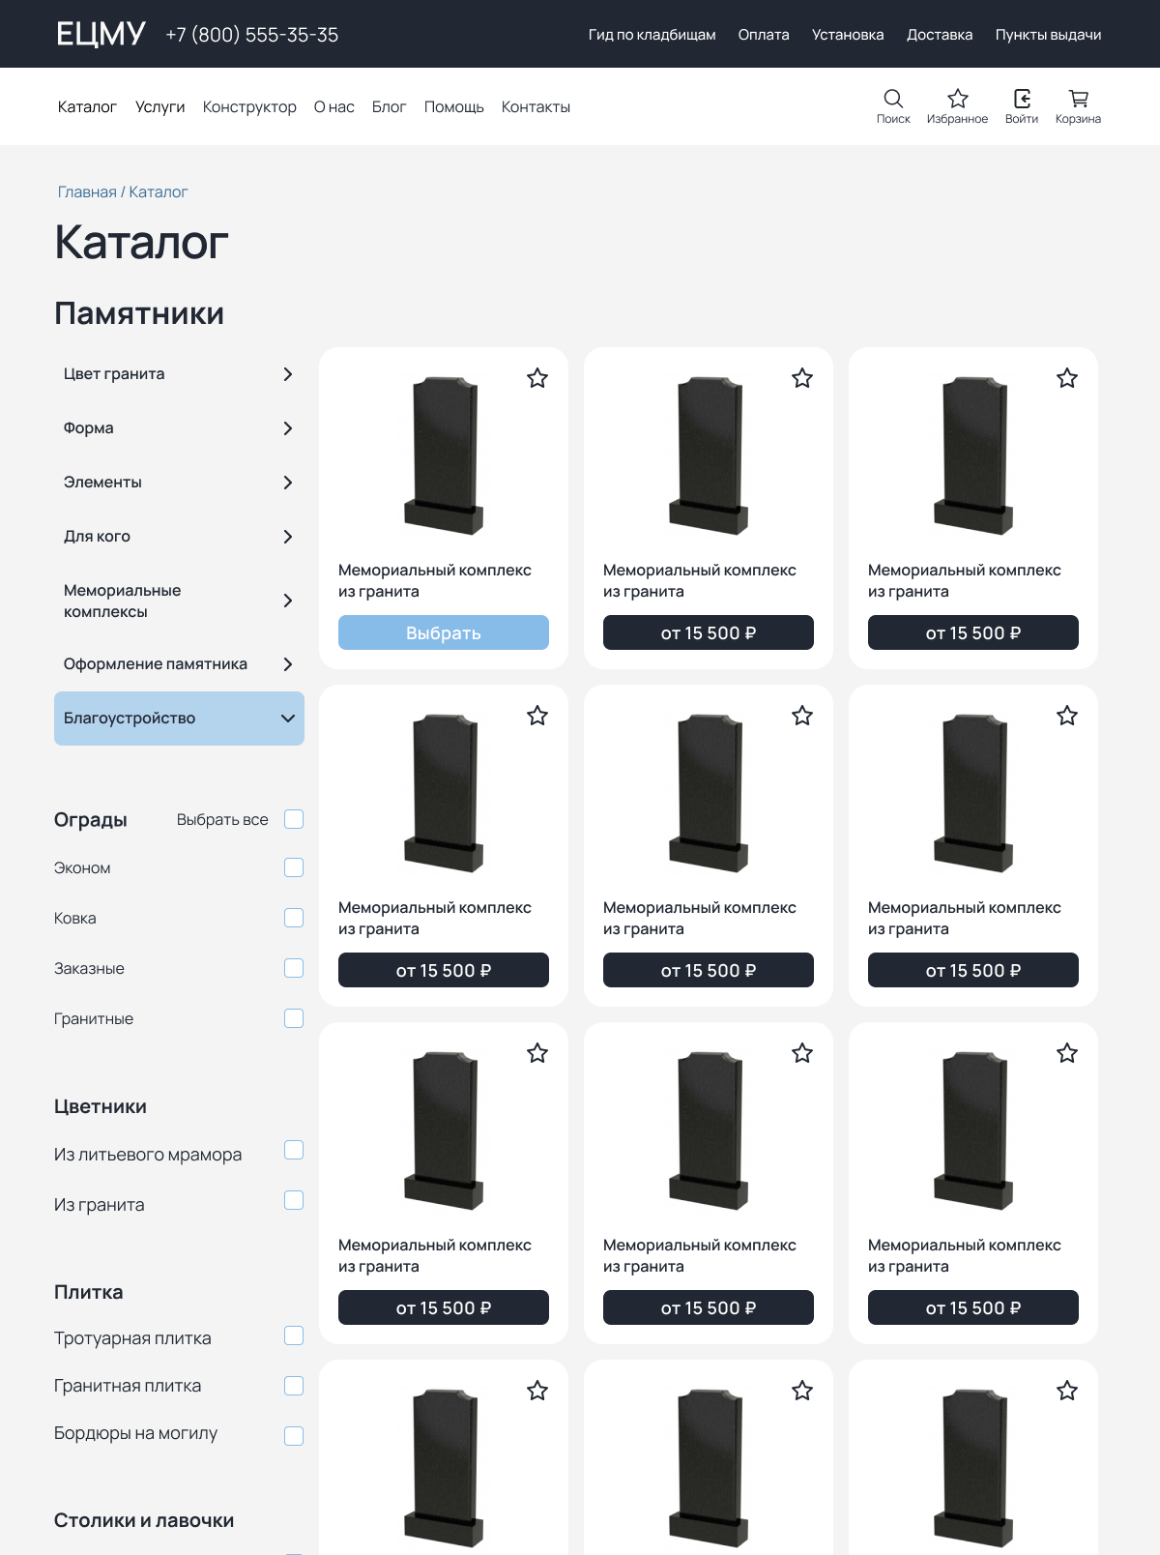Open the Доставка link
Image resolution: width=1160 pixels, height=1555 pixels.
(940, 34)
